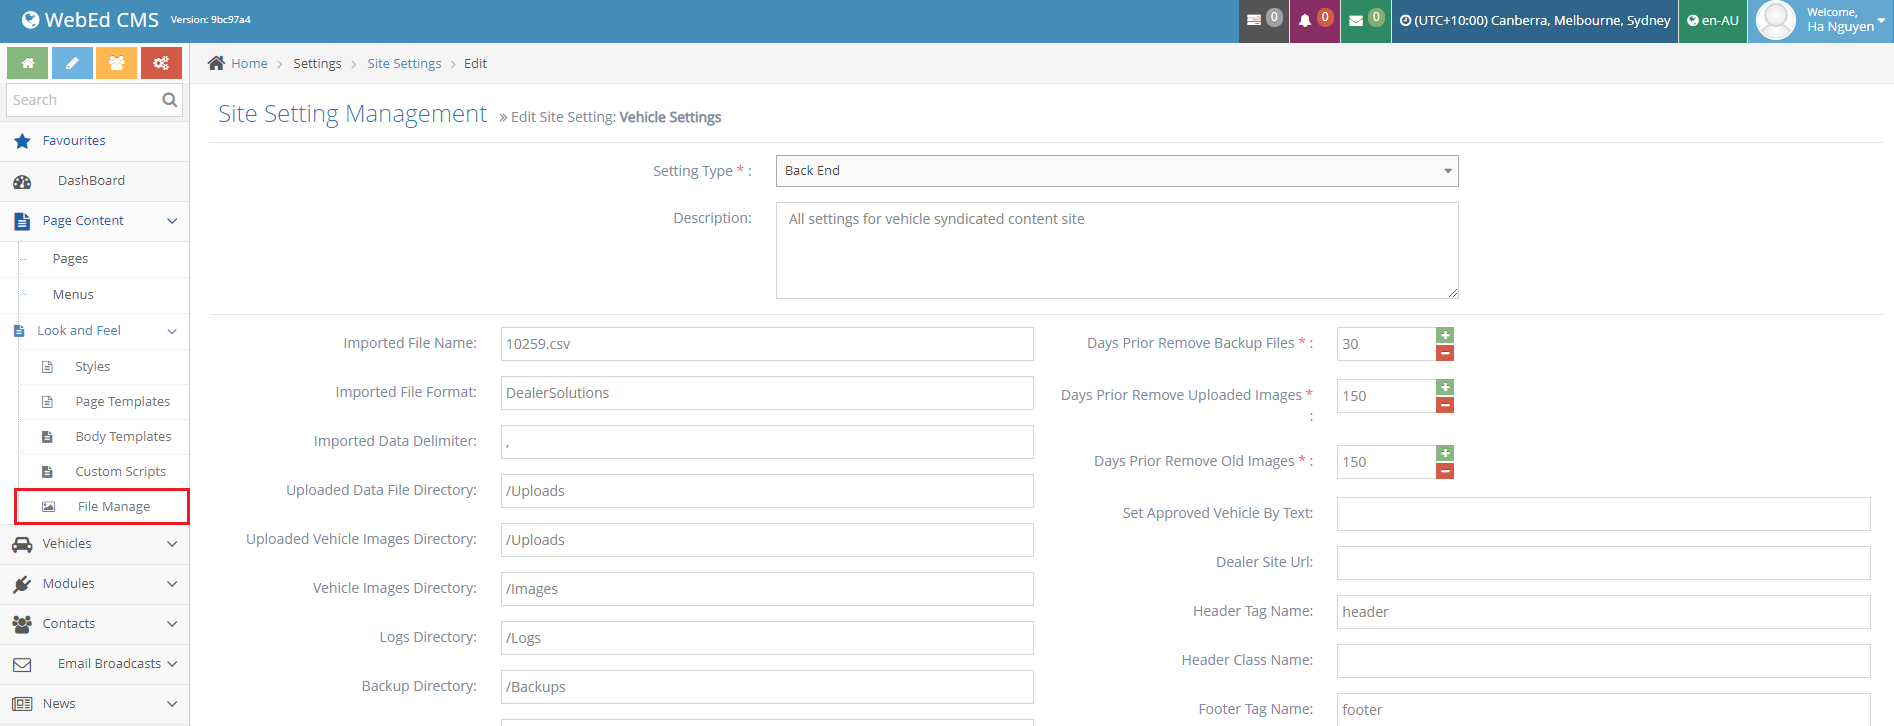The width and height of the screenshot is (1894, 726).
Task: Click the Imported File Name field
Action: click(766, 344)
